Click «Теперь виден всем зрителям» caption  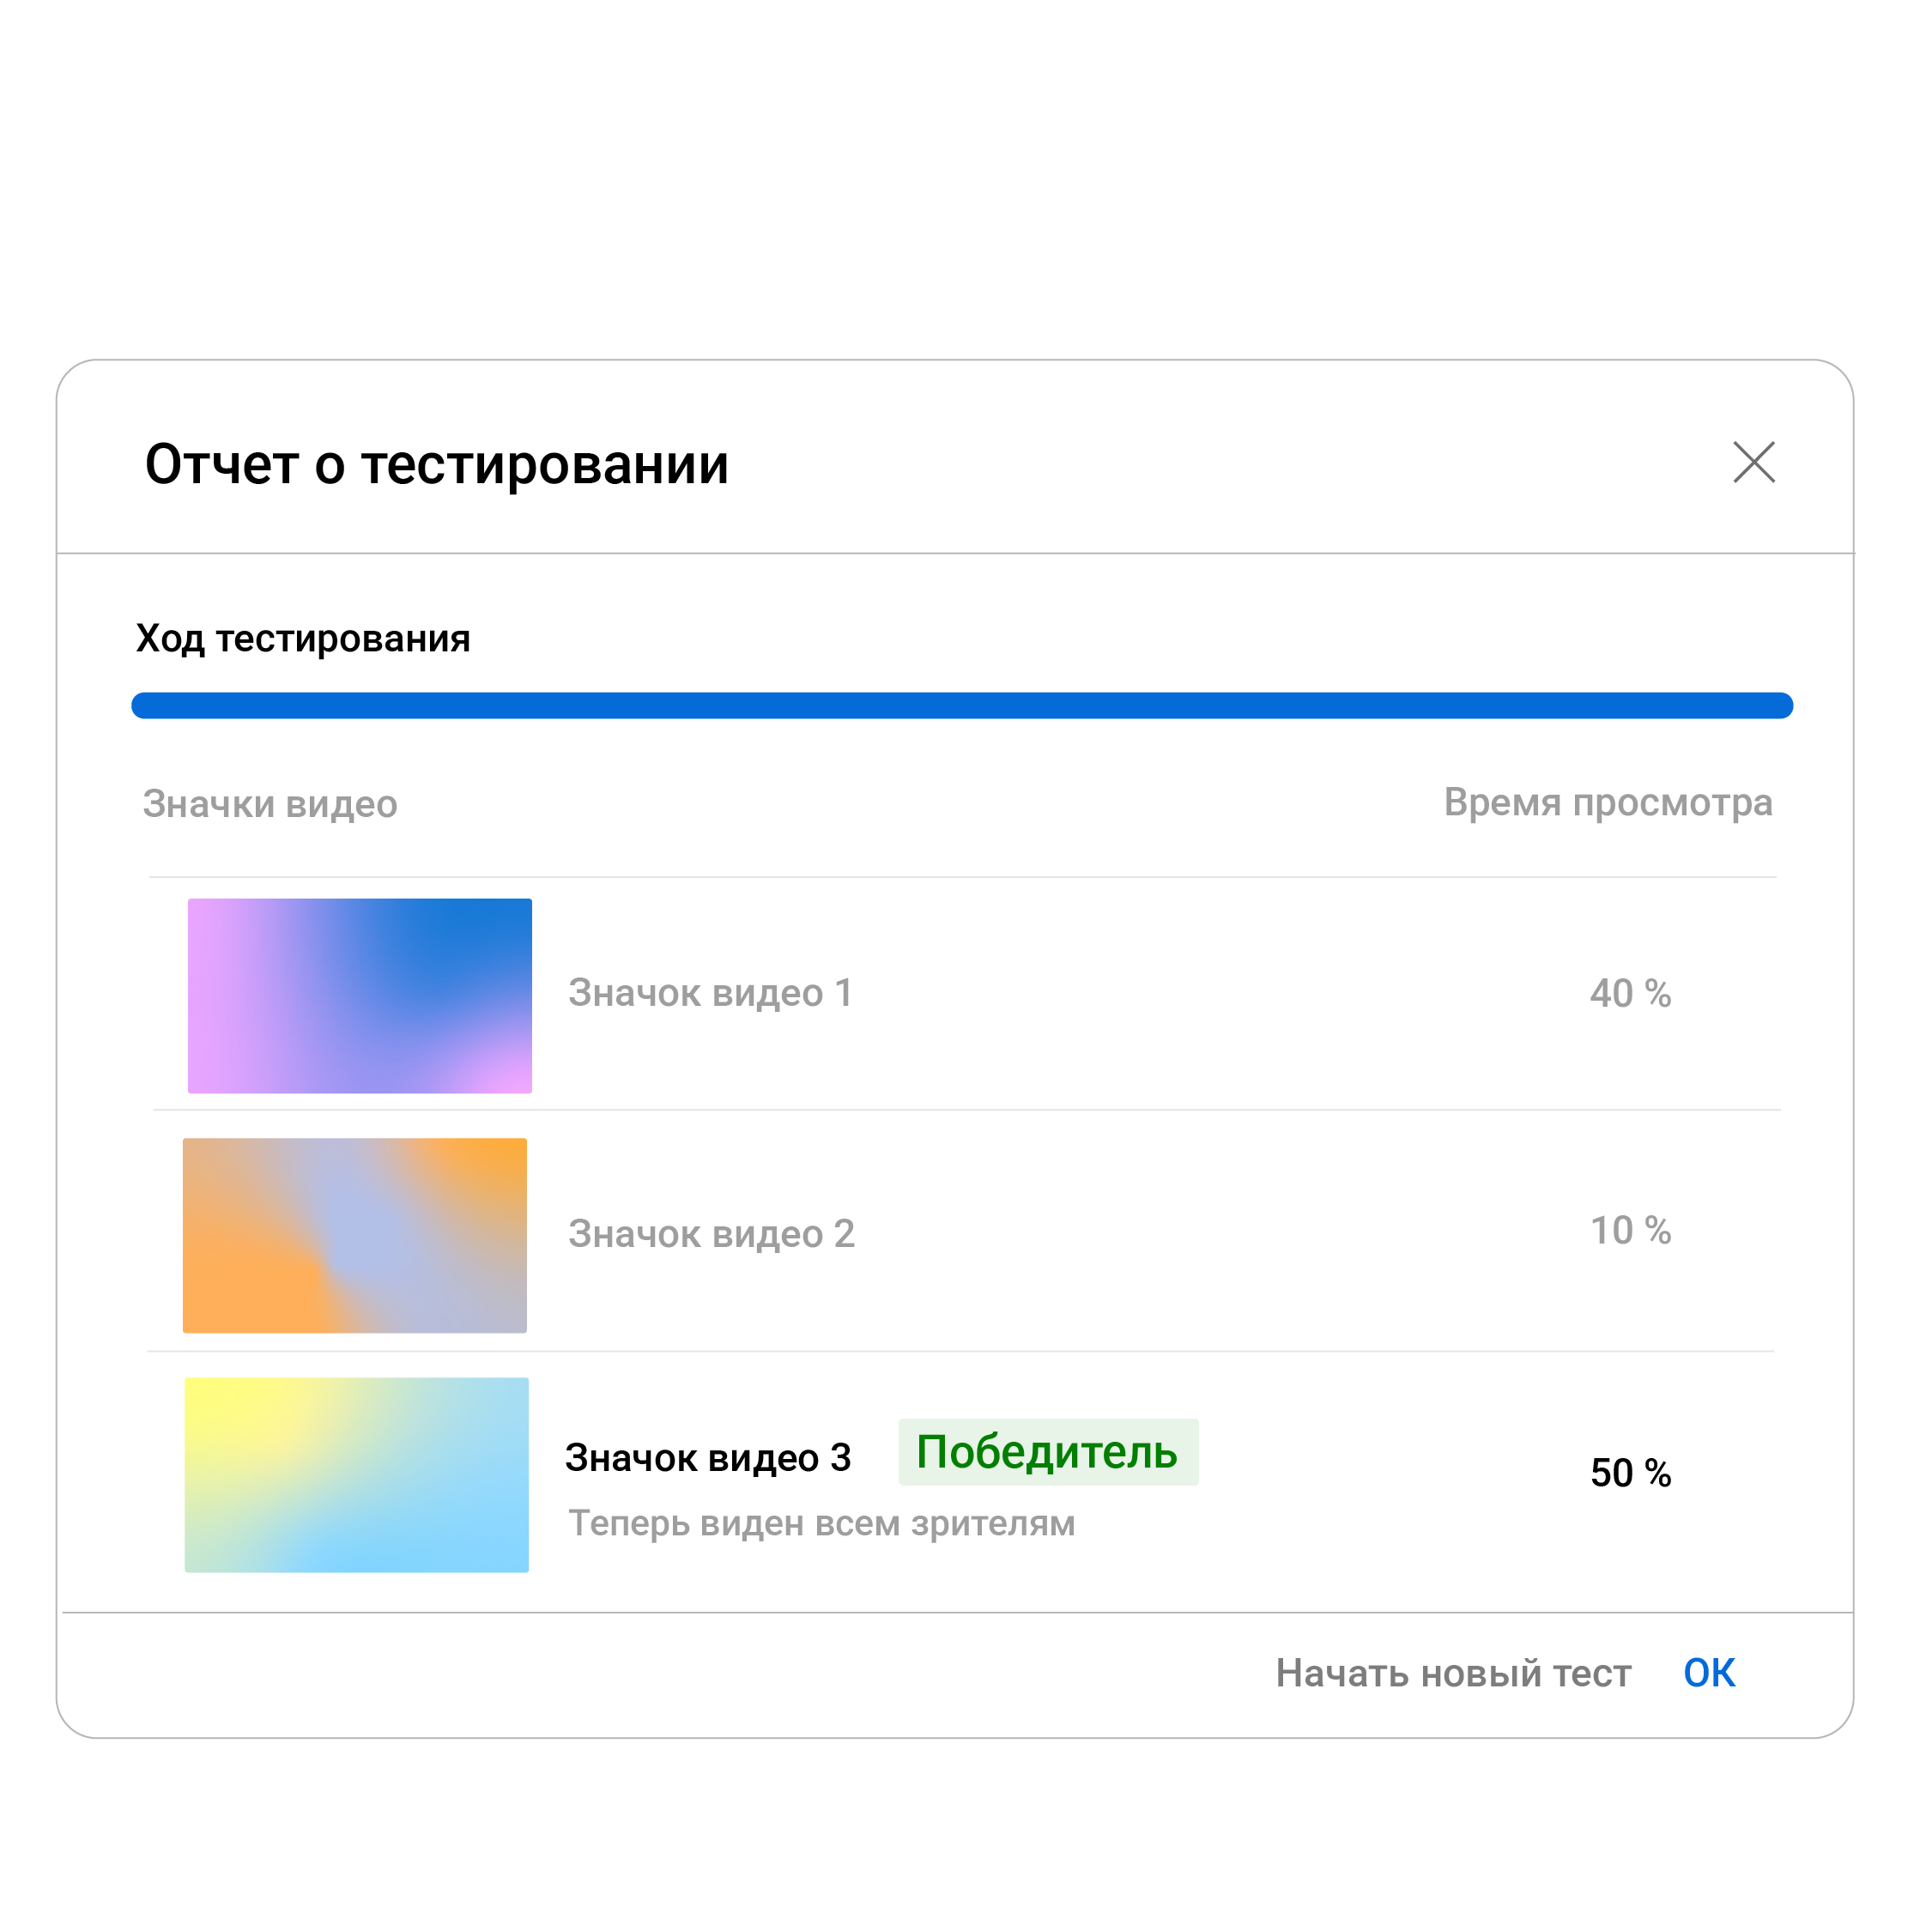pos(821,1523)
